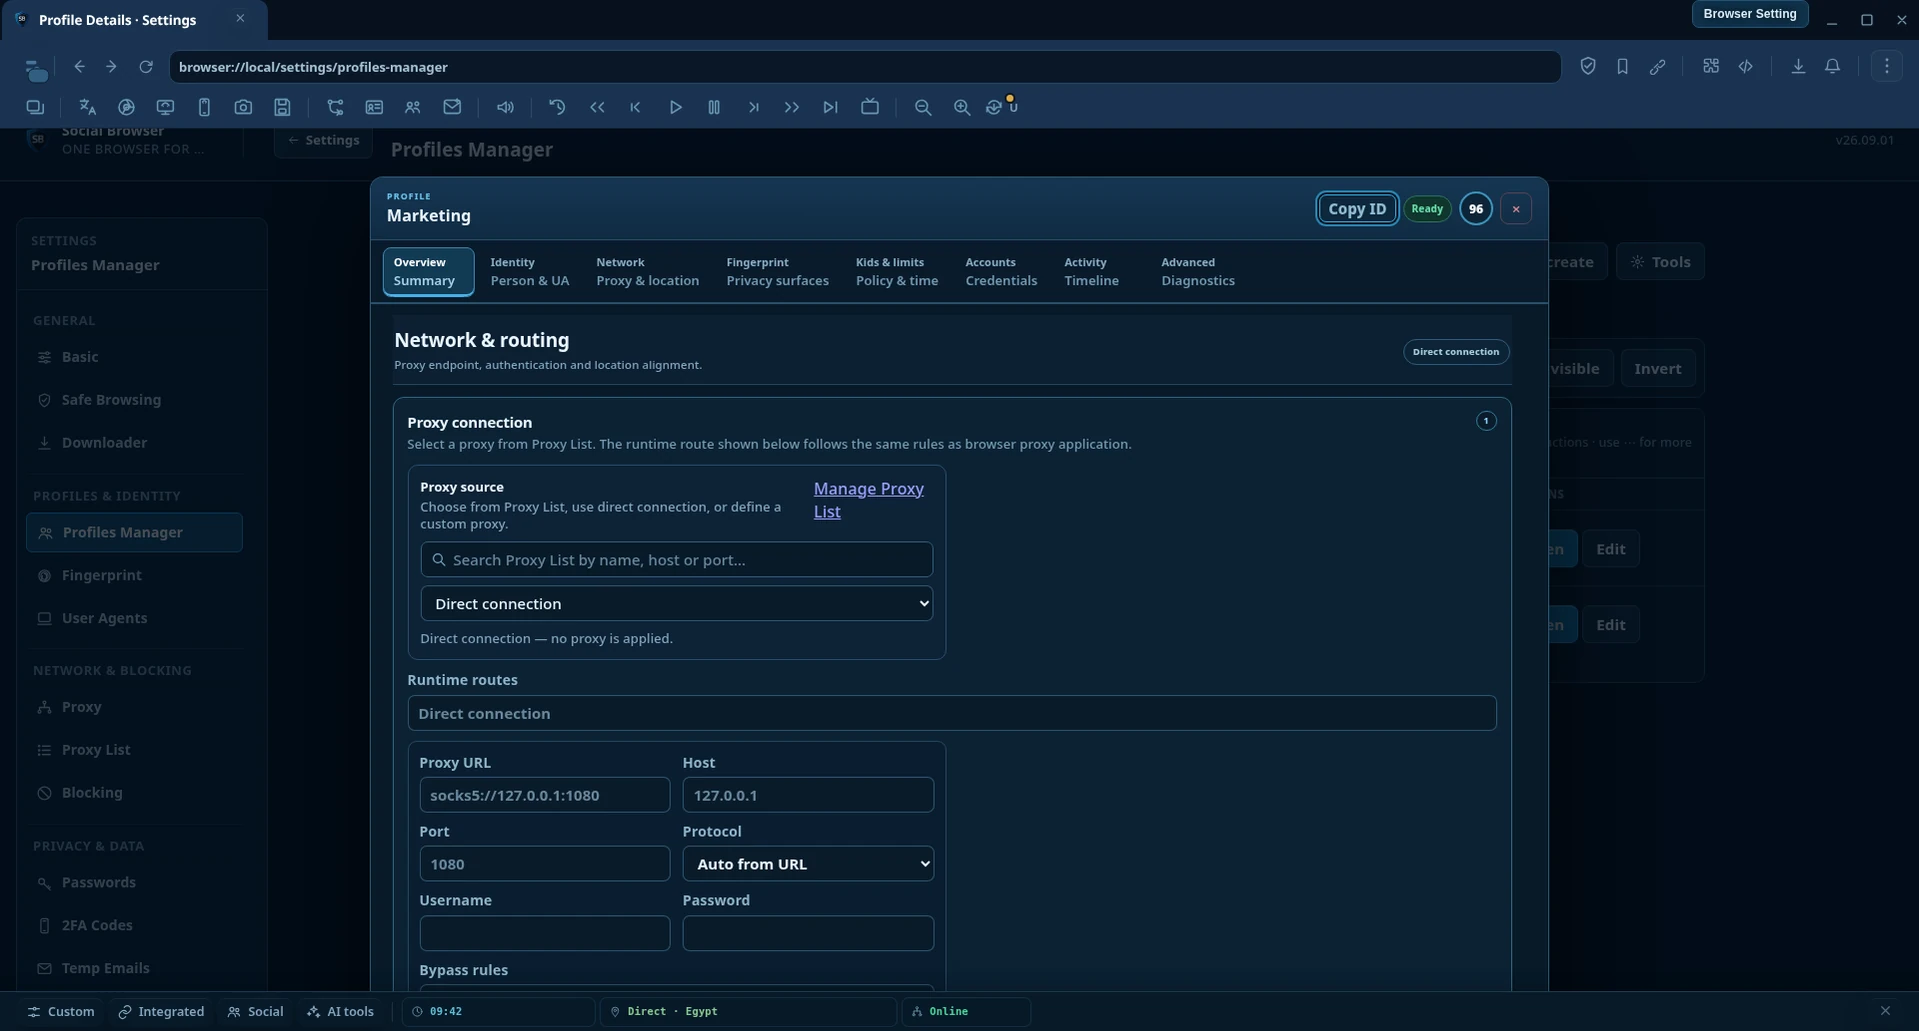Open Safe Browsing in settings sidebar

point(134,400)
